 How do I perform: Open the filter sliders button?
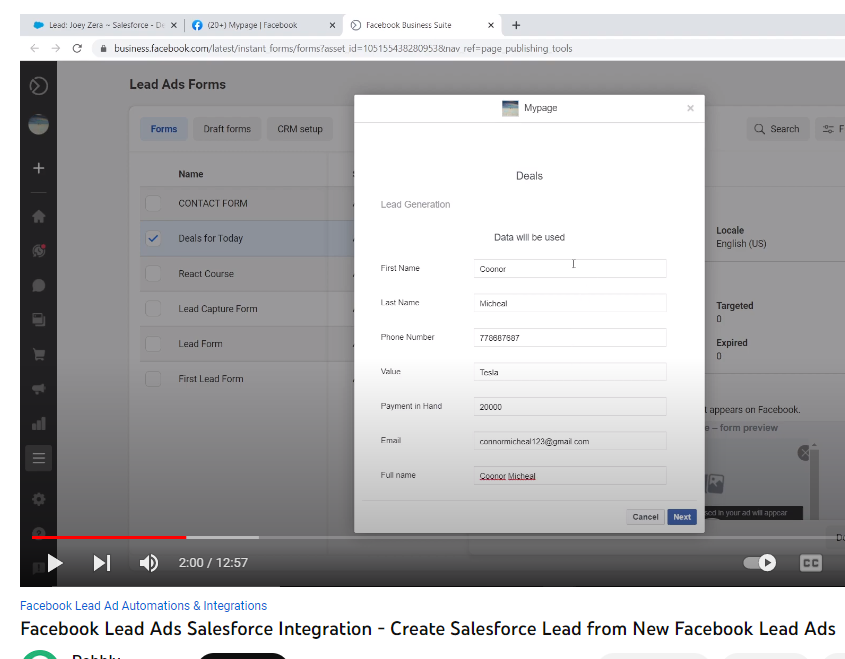pyautogui.click(x=830, y=129)
